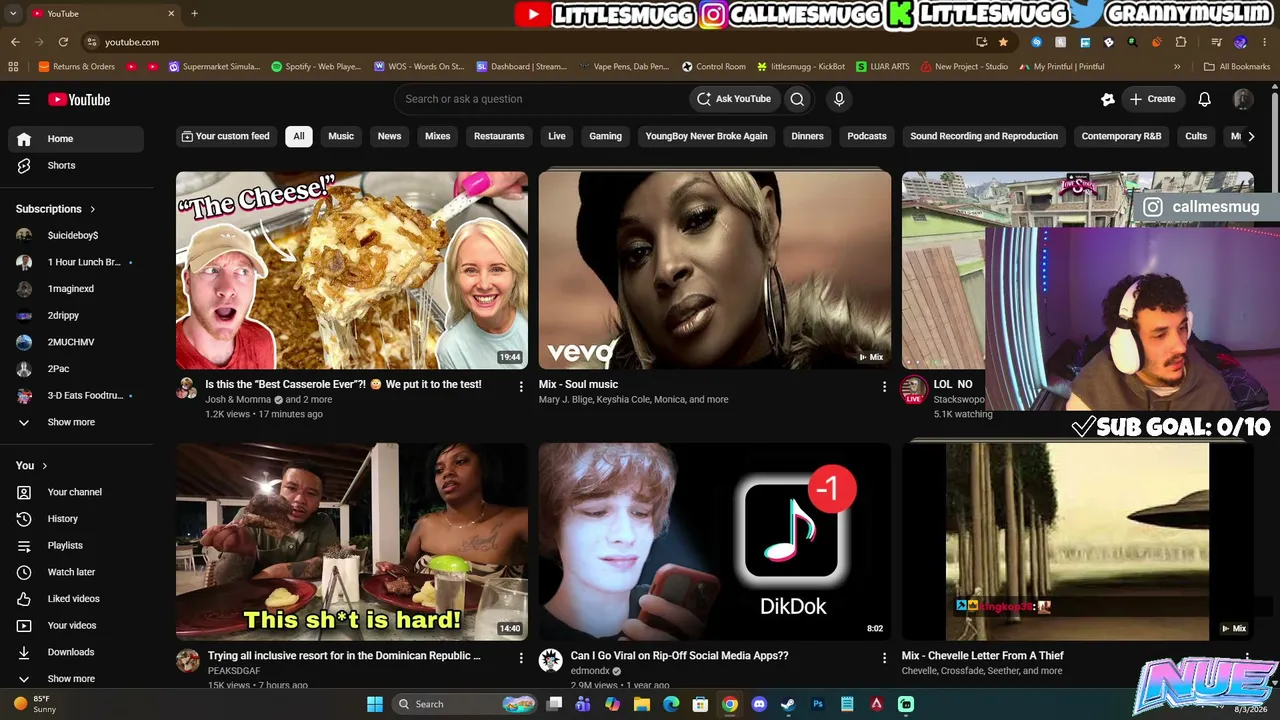Bookmark this page with the star

tap(1003, 42)
